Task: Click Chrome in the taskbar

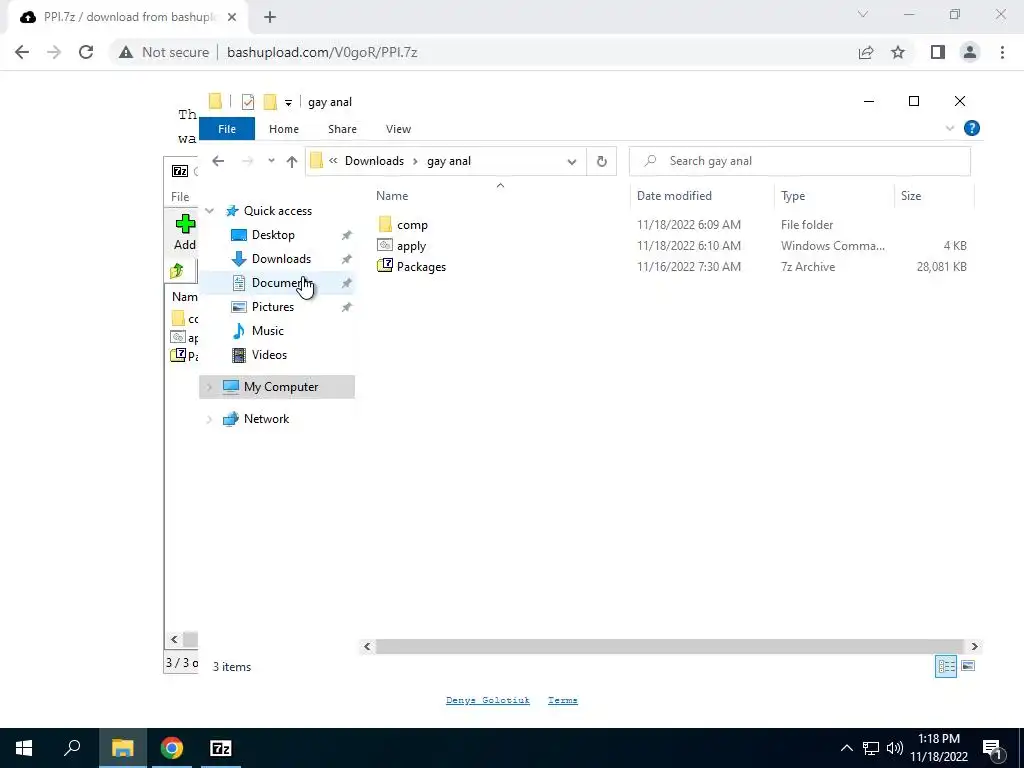Action: click(172, 748)
